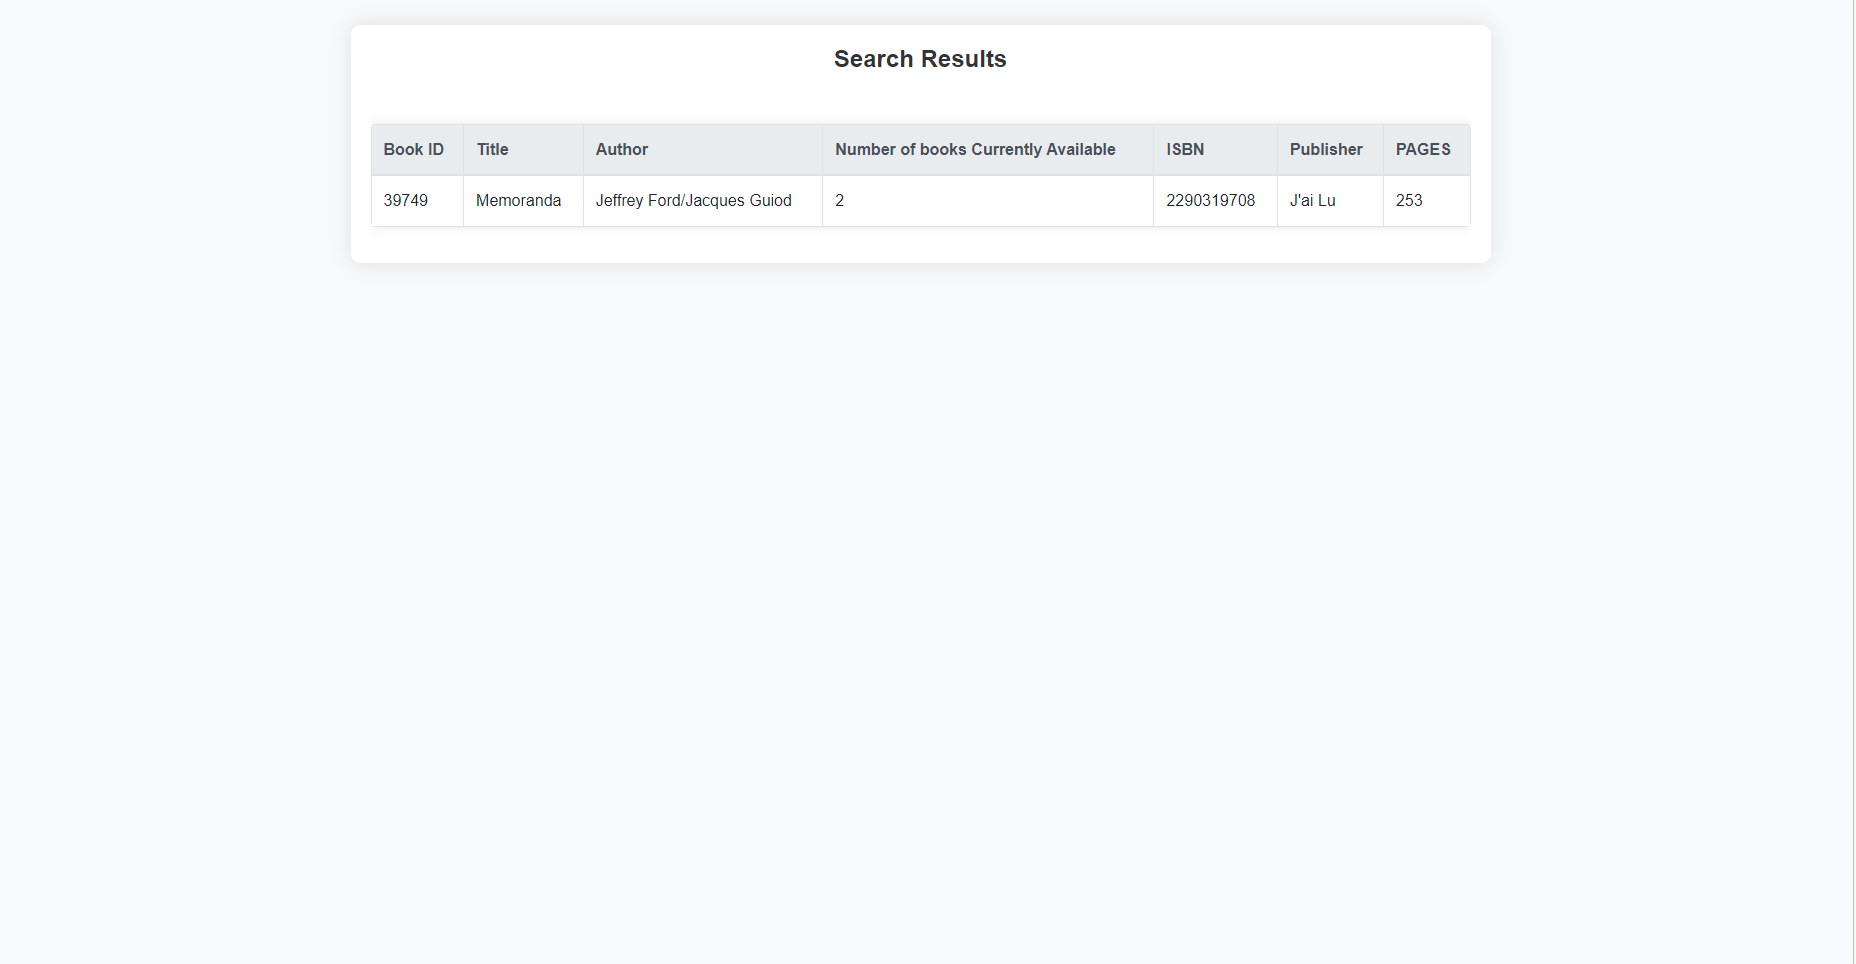Click the publisher J'ai Lu
This screenshot has height=964, width=1856.
[1313, 200]
